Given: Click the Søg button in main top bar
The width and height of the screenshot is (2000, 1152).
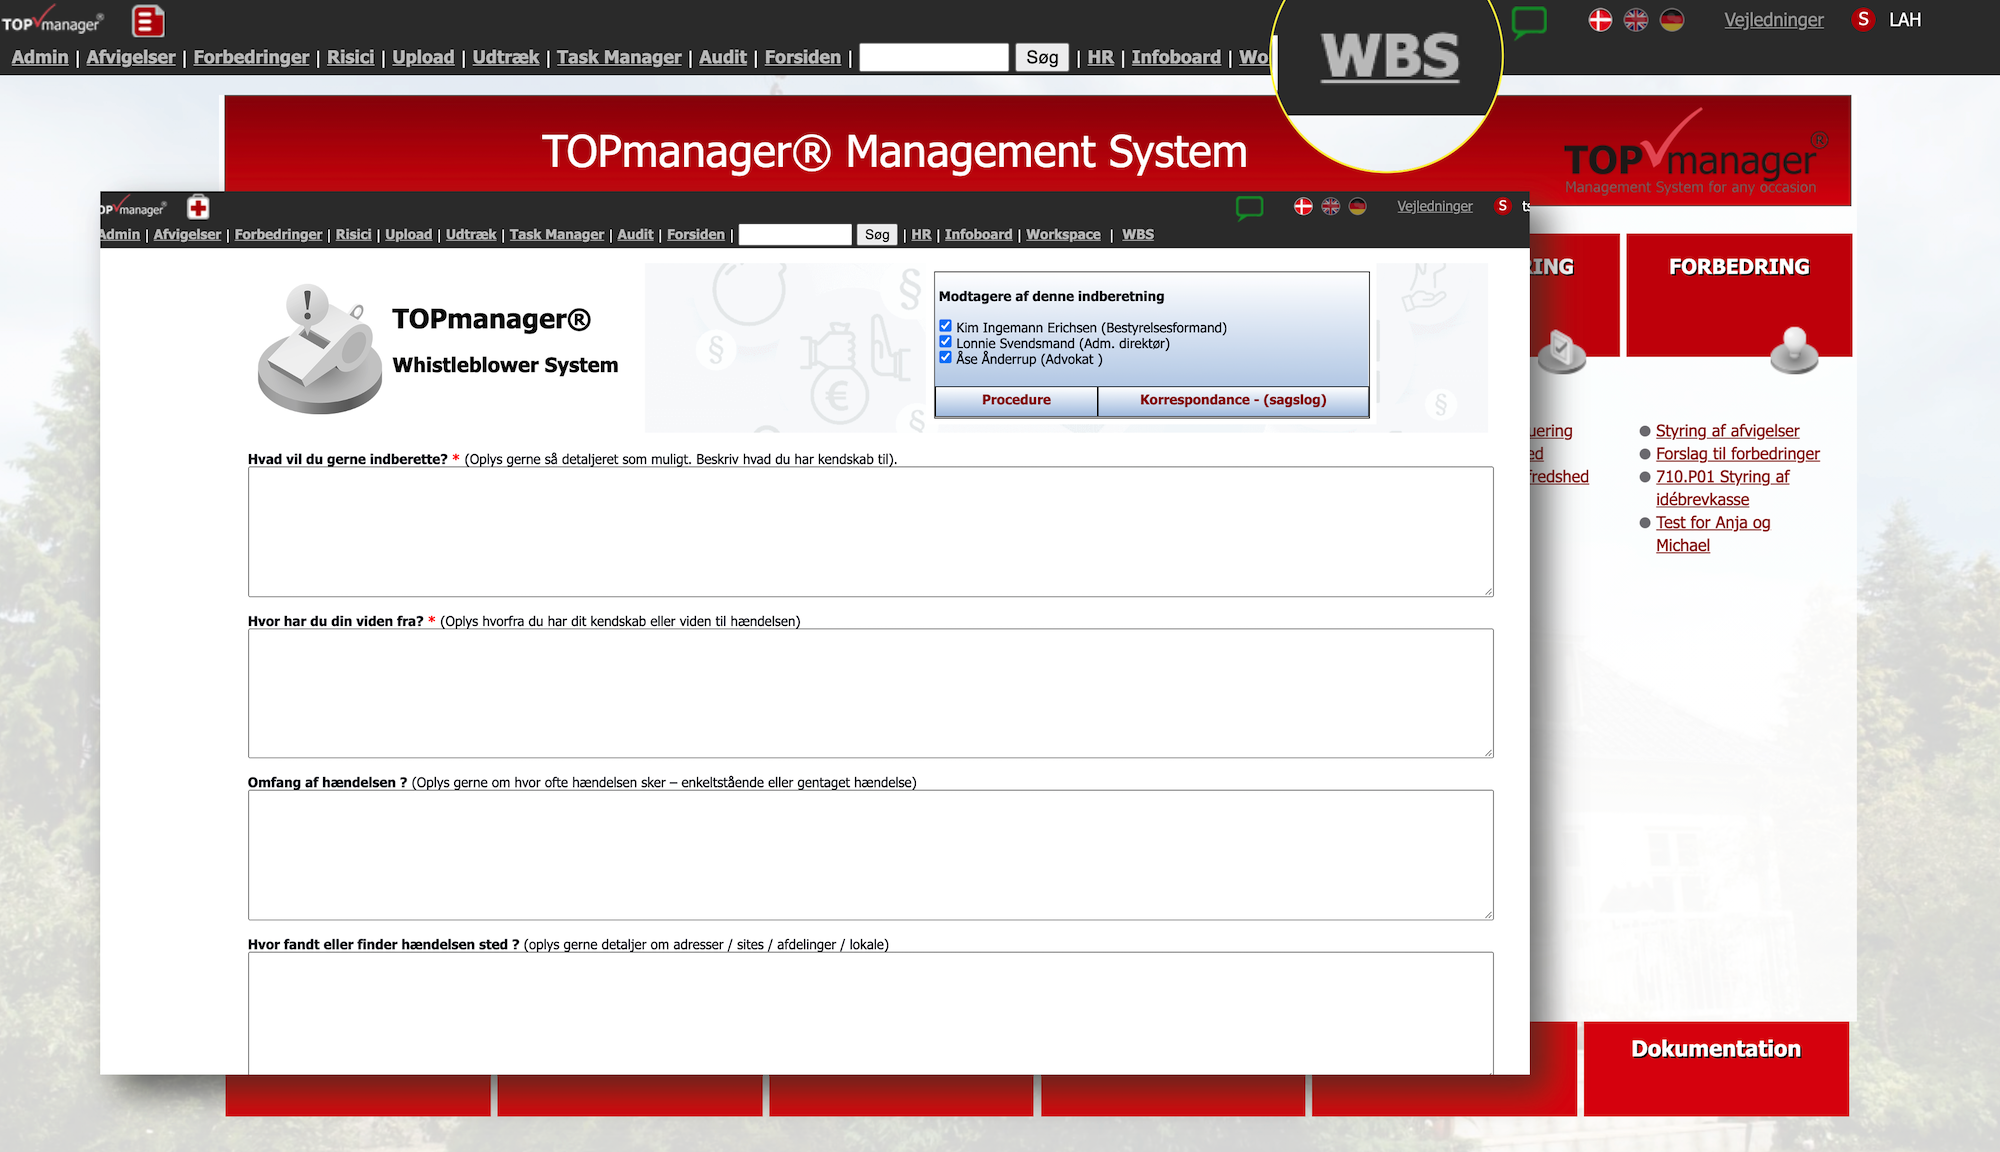Looking at the screenshot, I should point(1042,57).
